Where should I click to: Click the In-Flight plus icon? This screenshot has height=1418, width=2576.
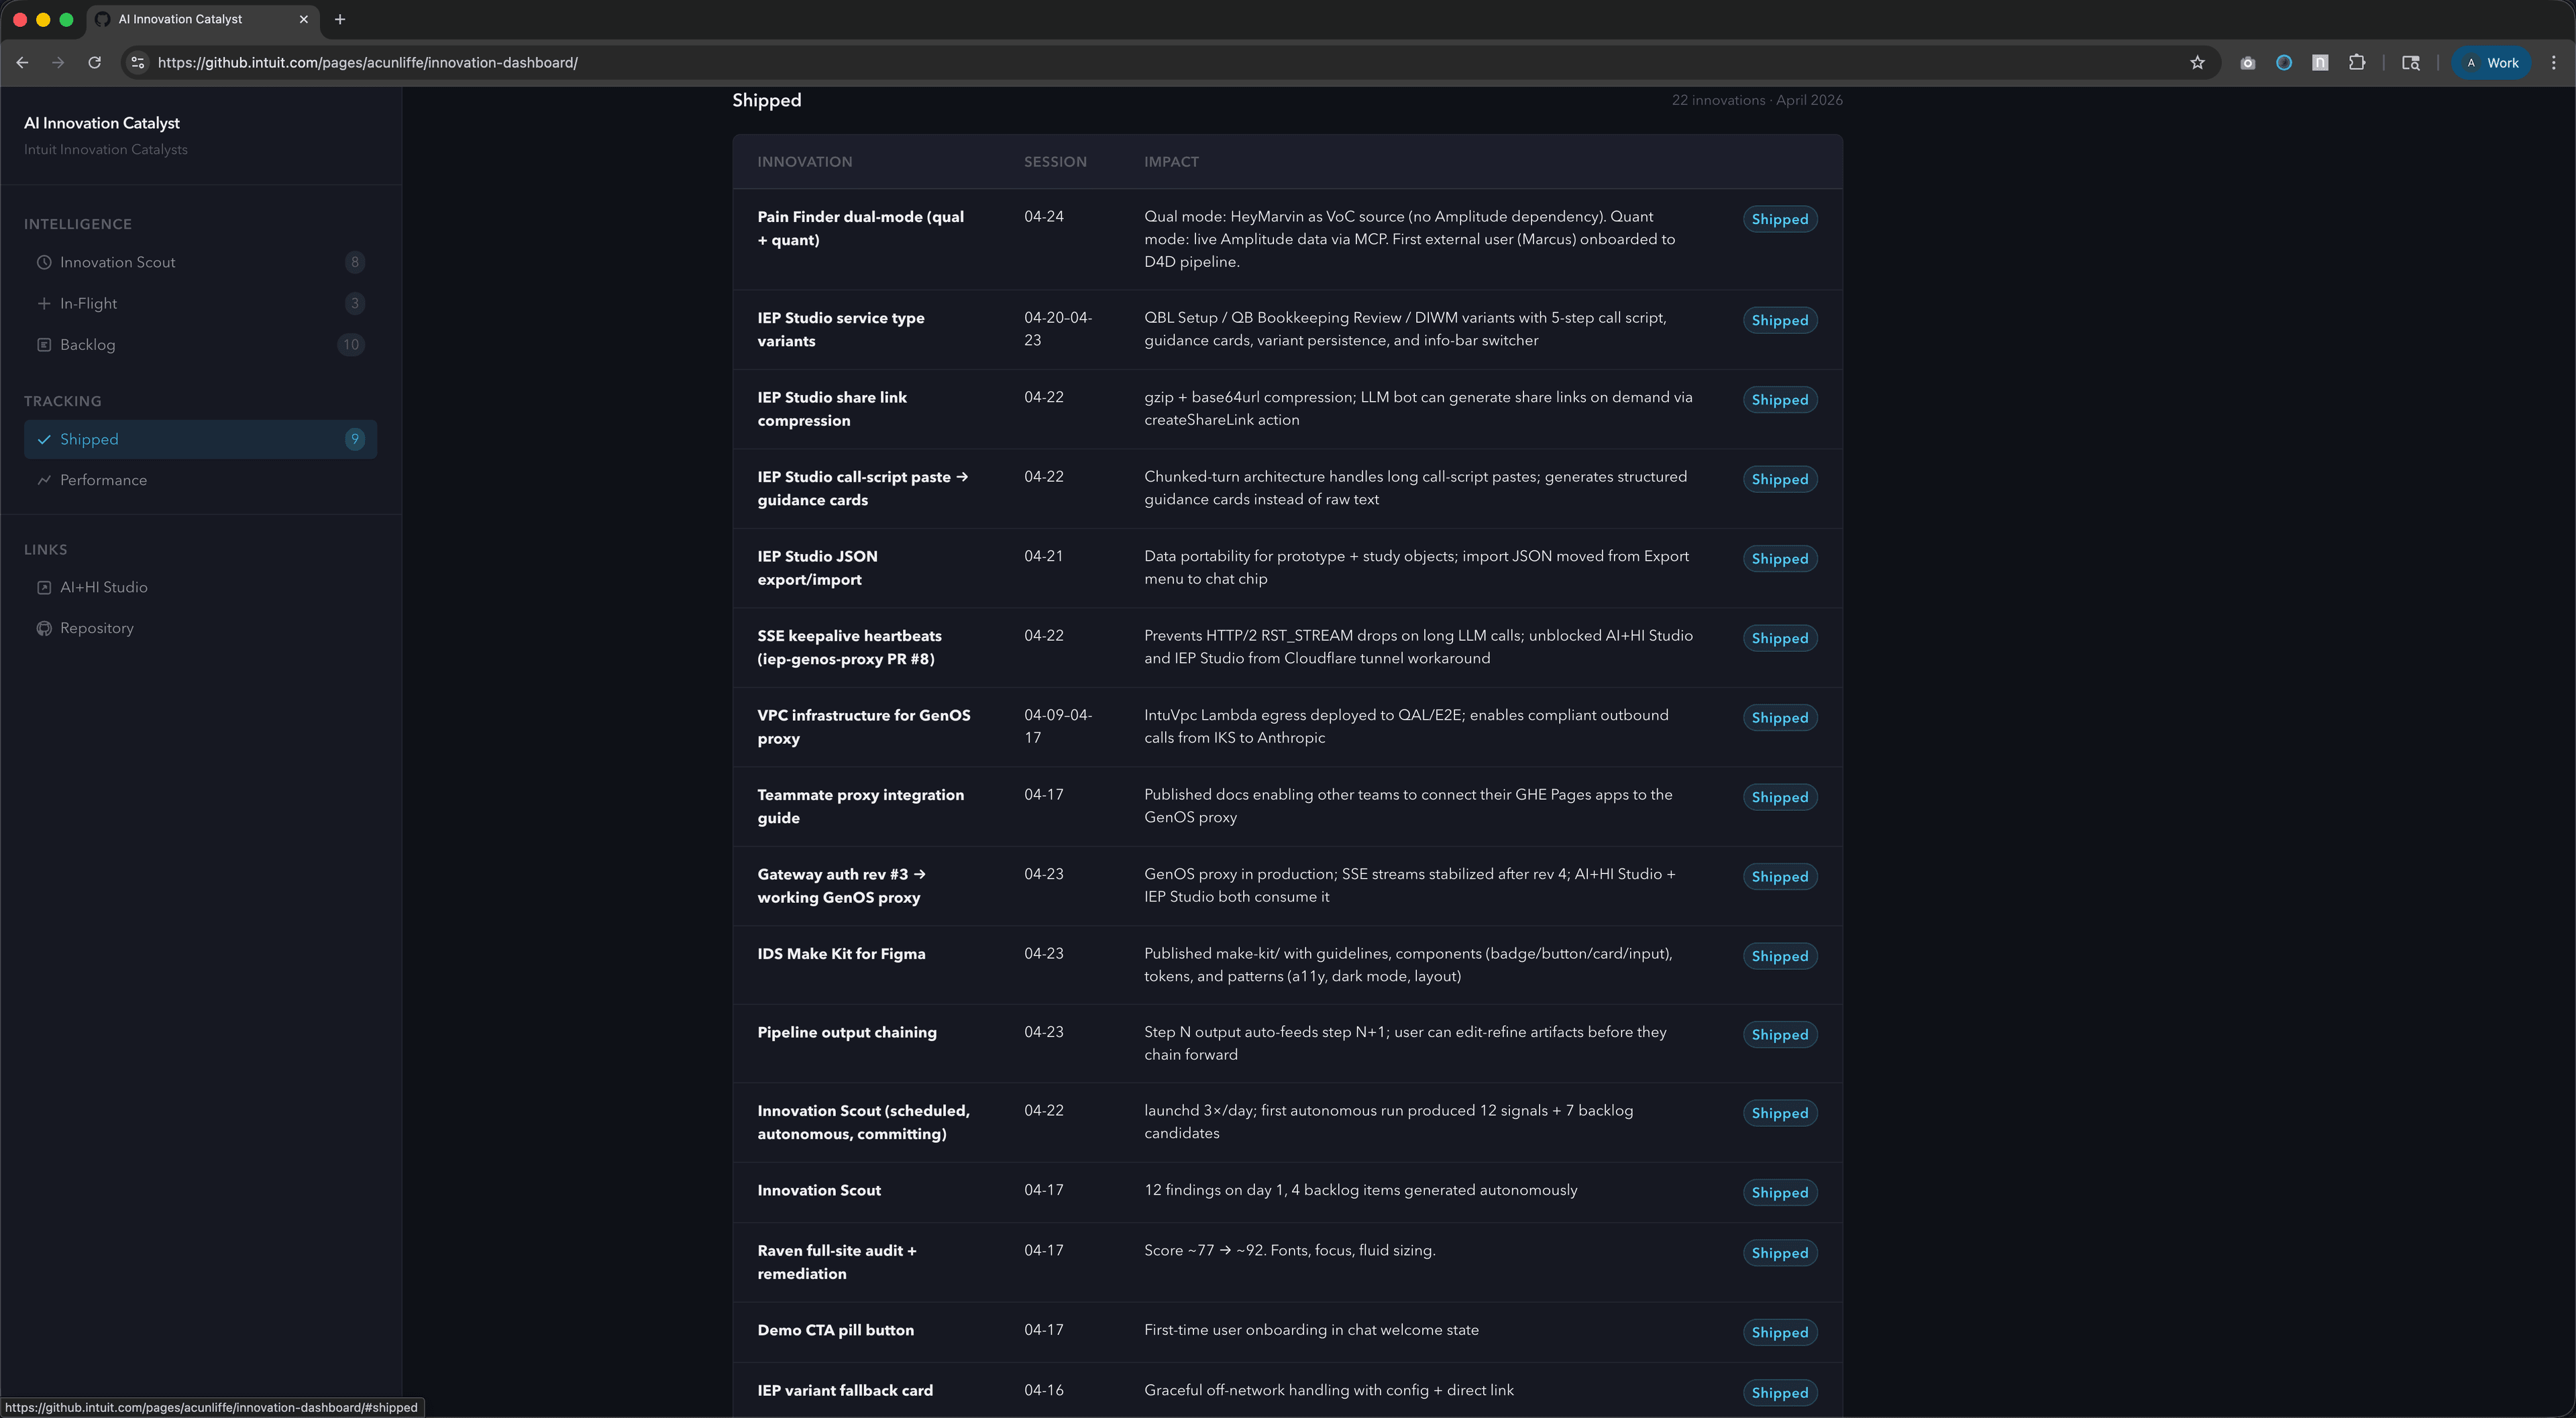pos(44,303)
